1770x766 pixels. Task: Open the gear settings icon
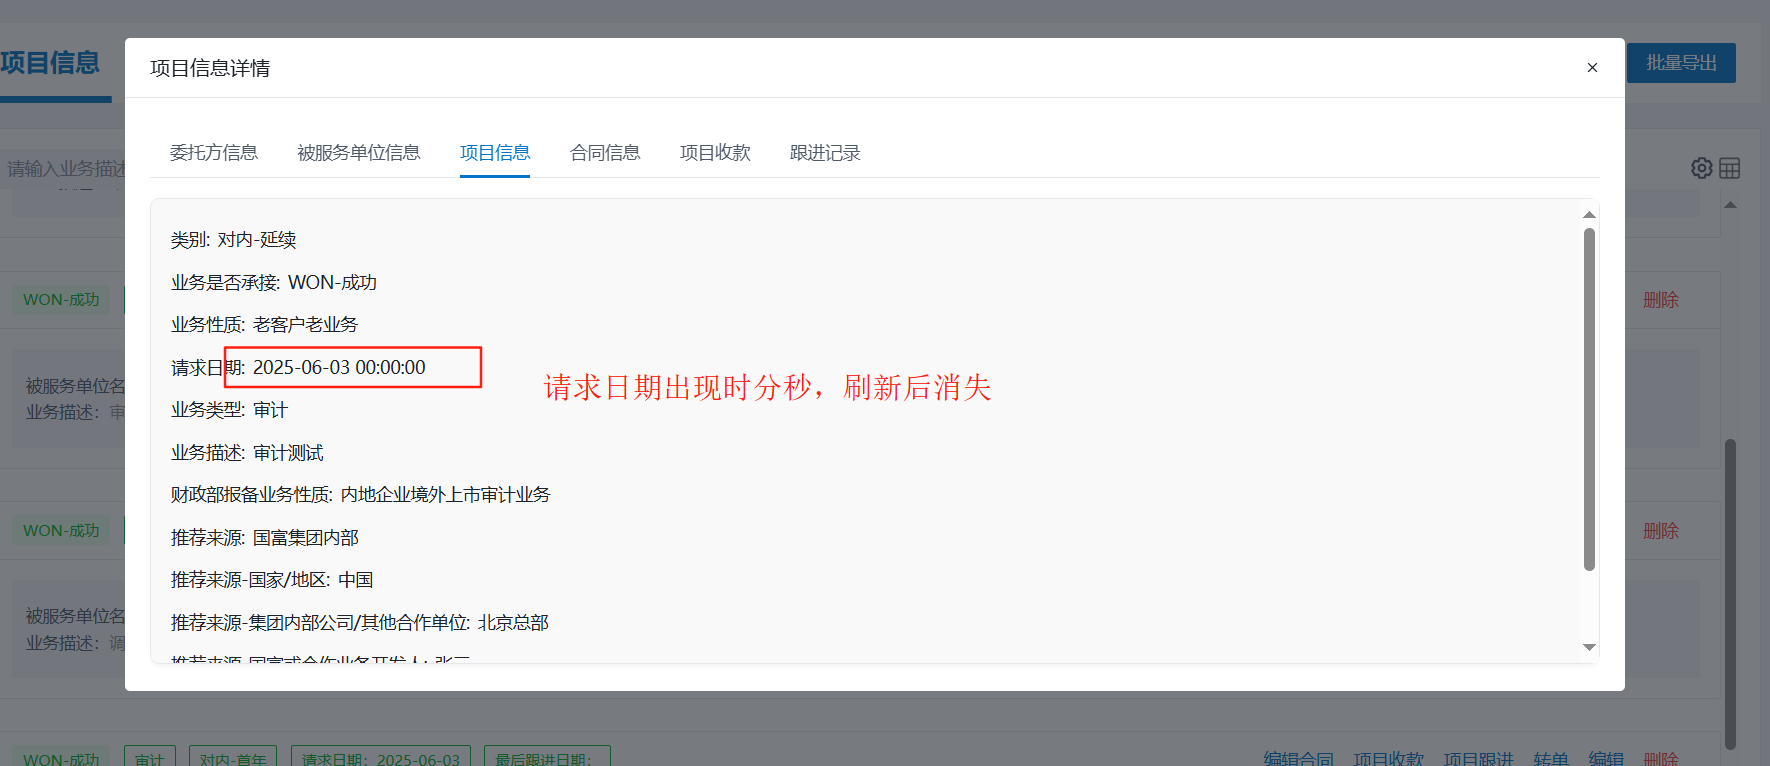point(1701,168)
